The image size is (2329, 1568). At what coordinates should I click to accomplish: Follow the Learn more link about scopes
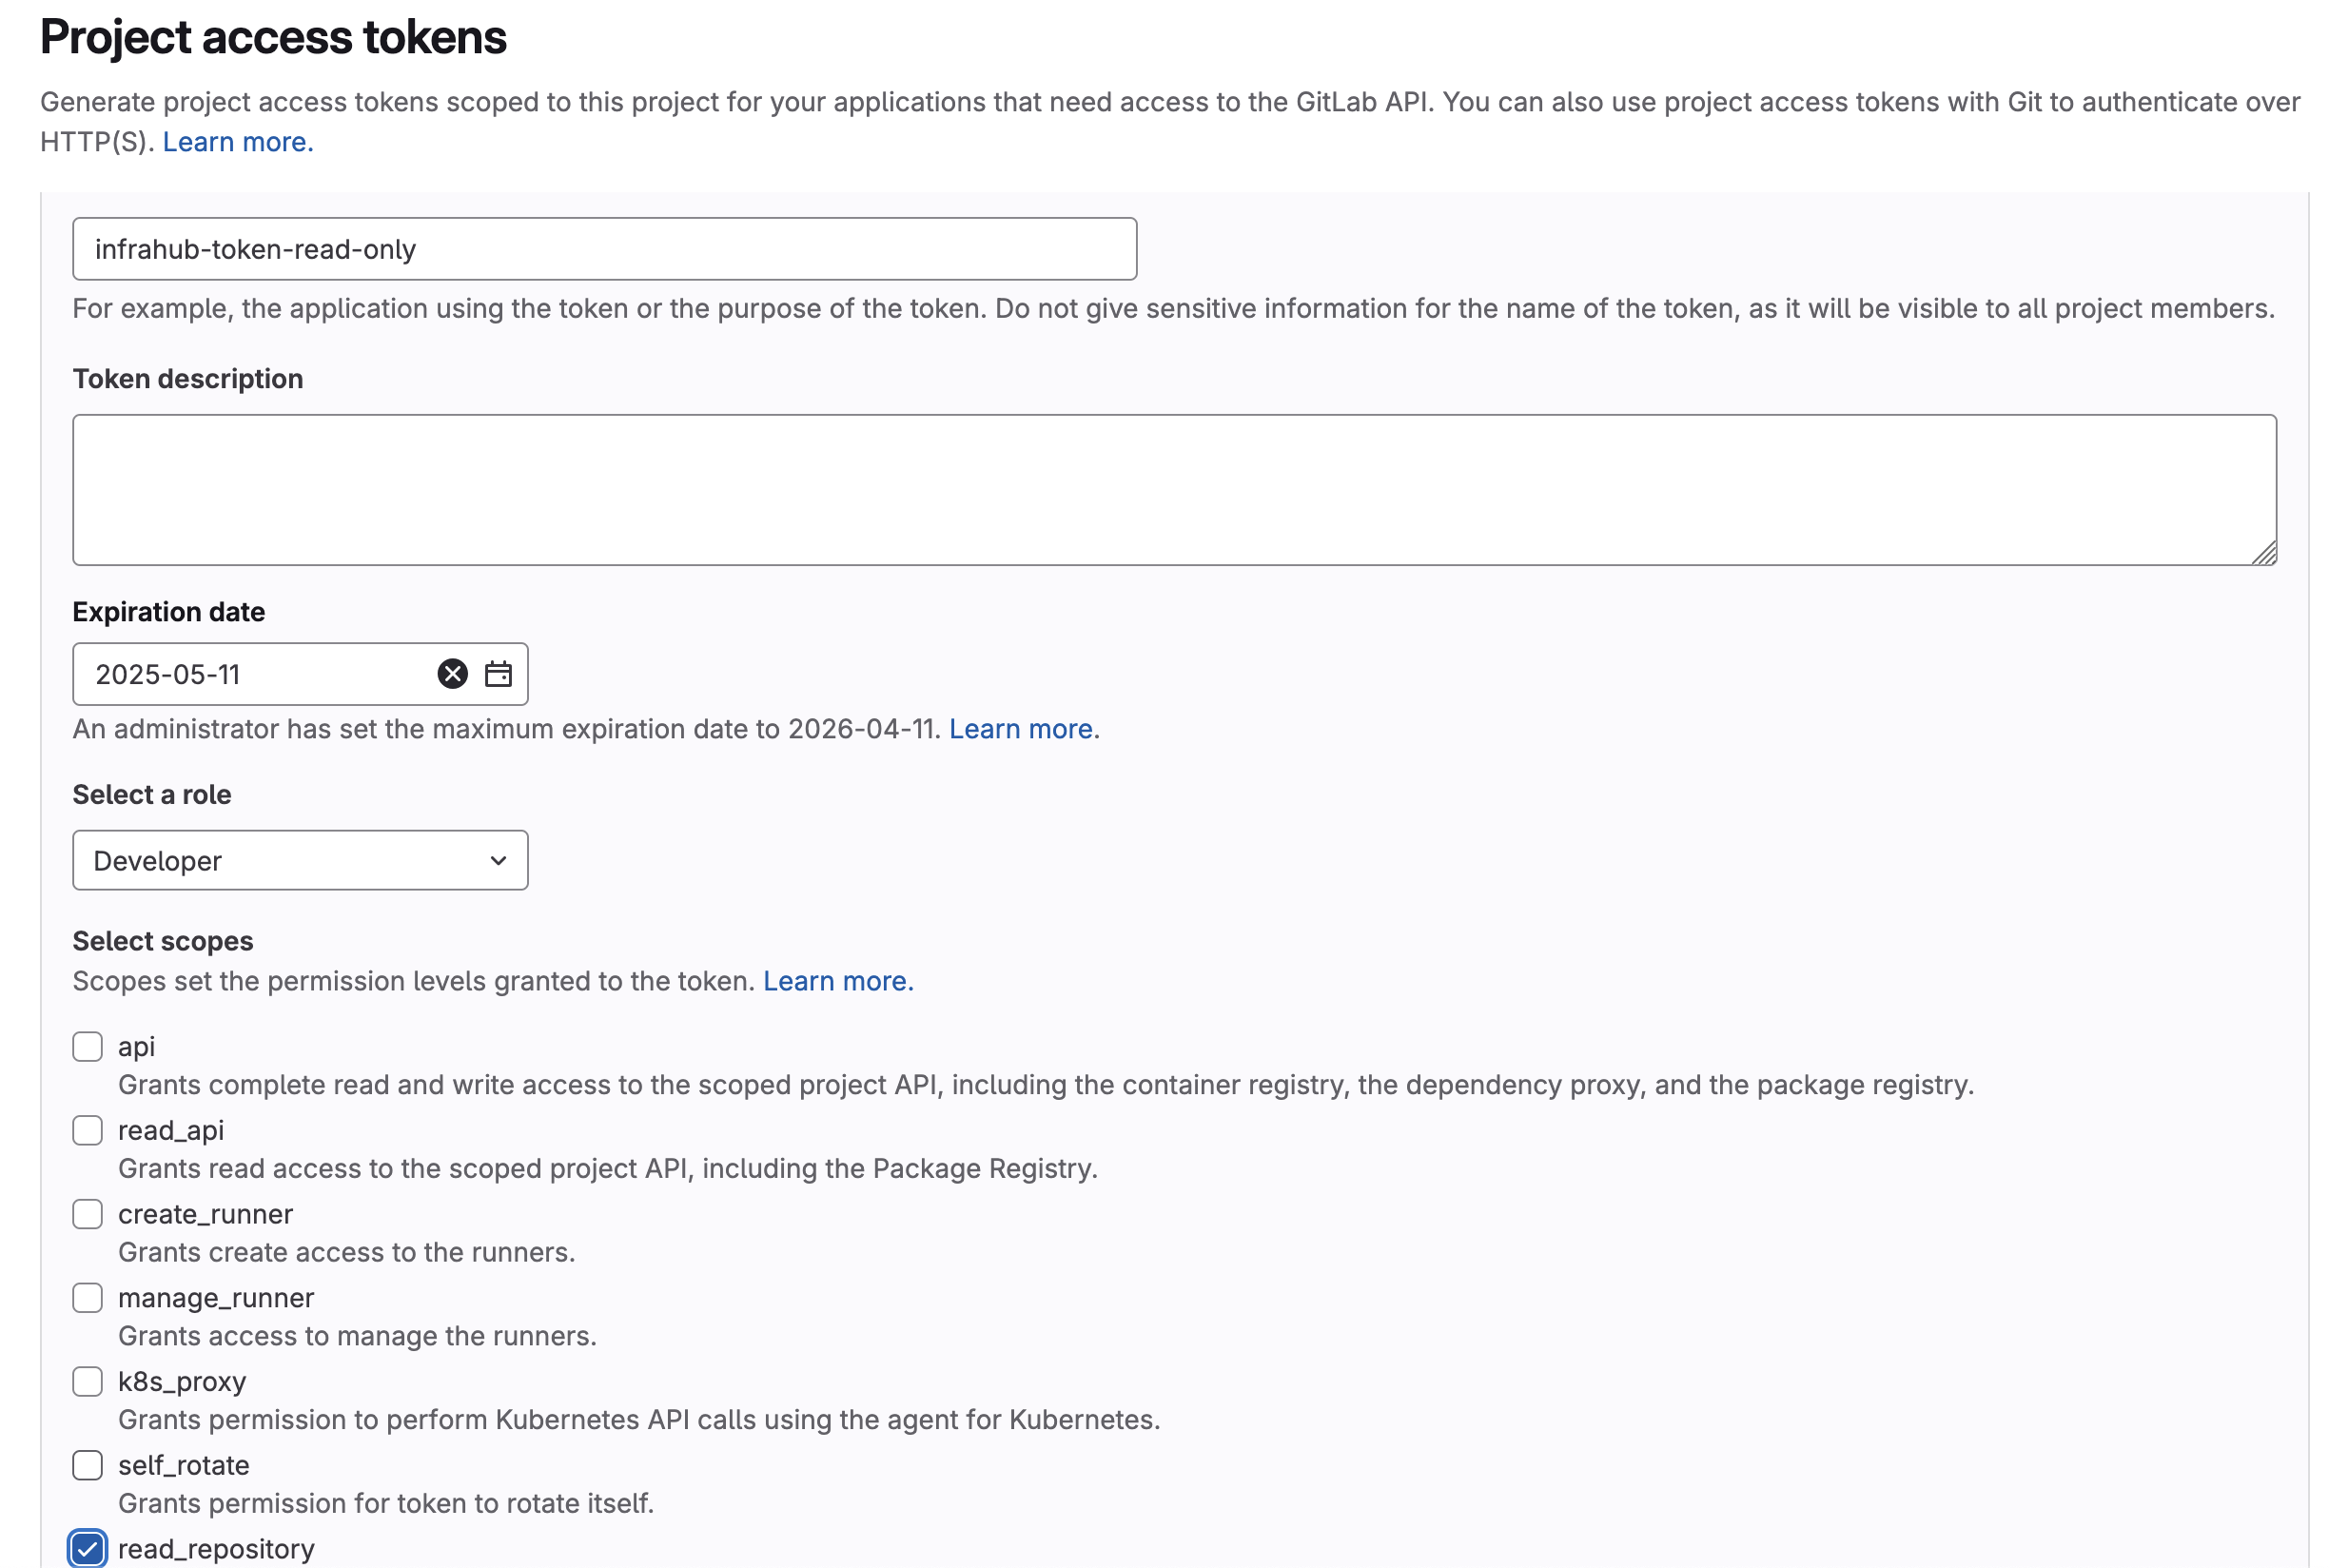[838, 981]
